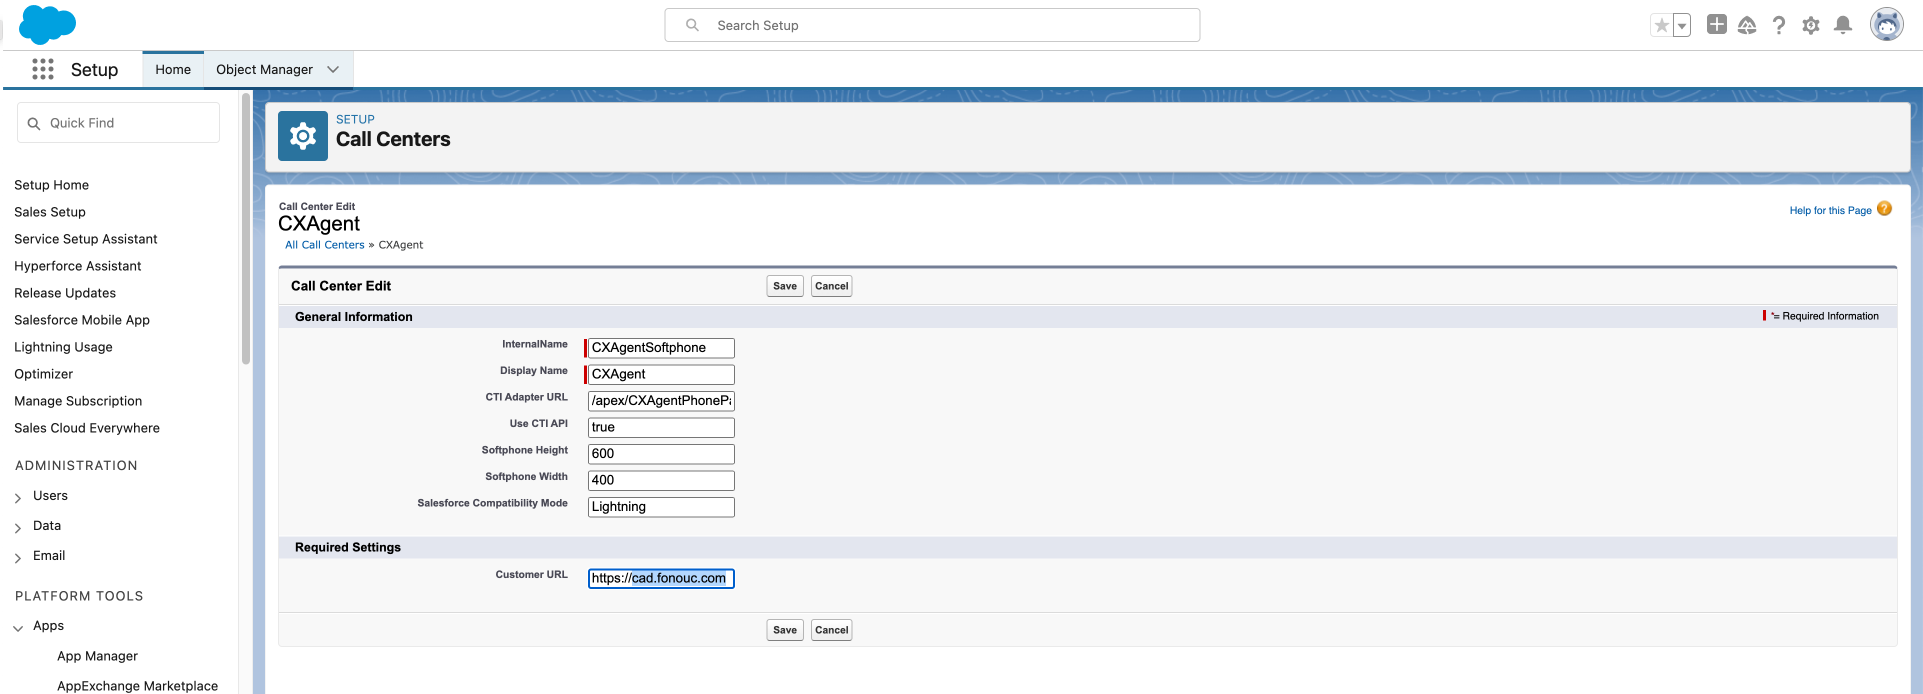
Task: Click the Call Centers gear icon
Action: tap(303, 136)
